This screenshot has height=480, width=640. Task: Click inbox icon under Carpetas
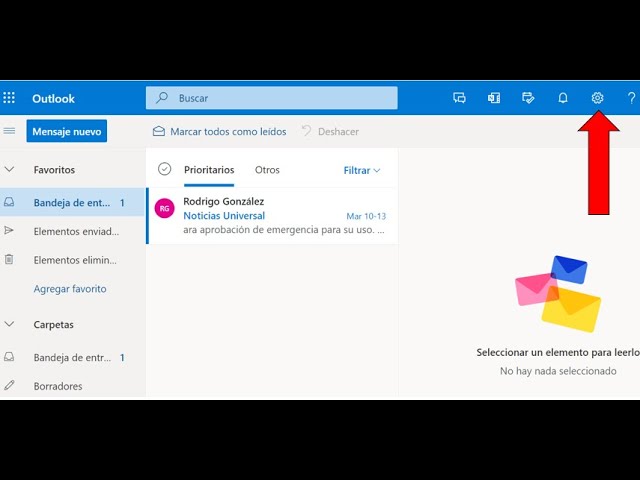coord(9,357)
